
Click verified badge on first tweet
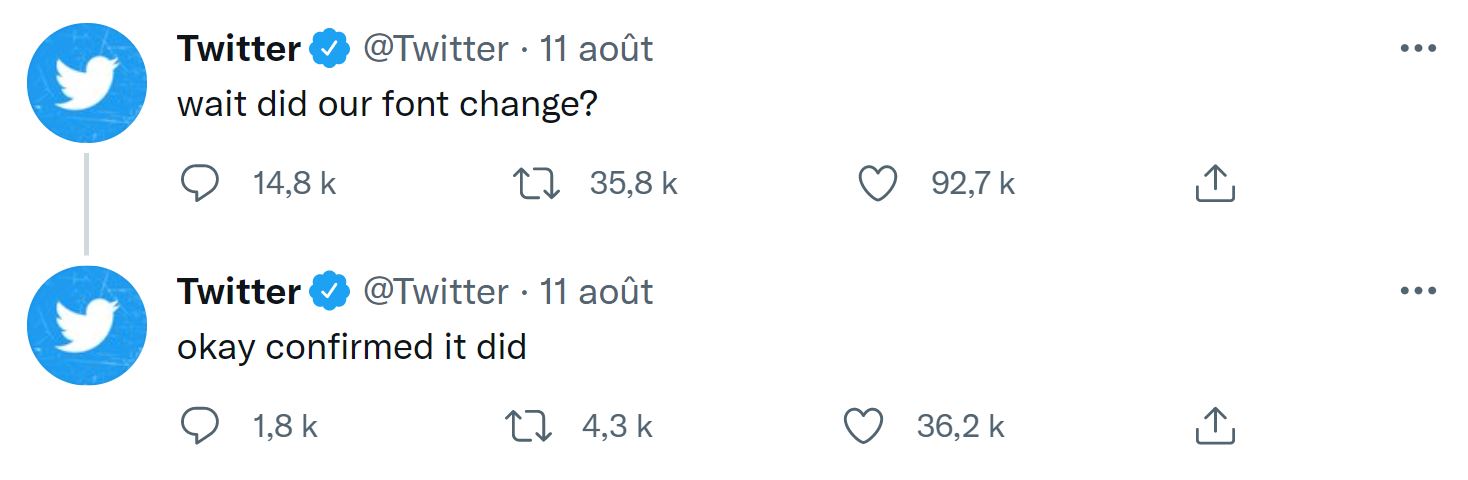[x=330, y=49]
